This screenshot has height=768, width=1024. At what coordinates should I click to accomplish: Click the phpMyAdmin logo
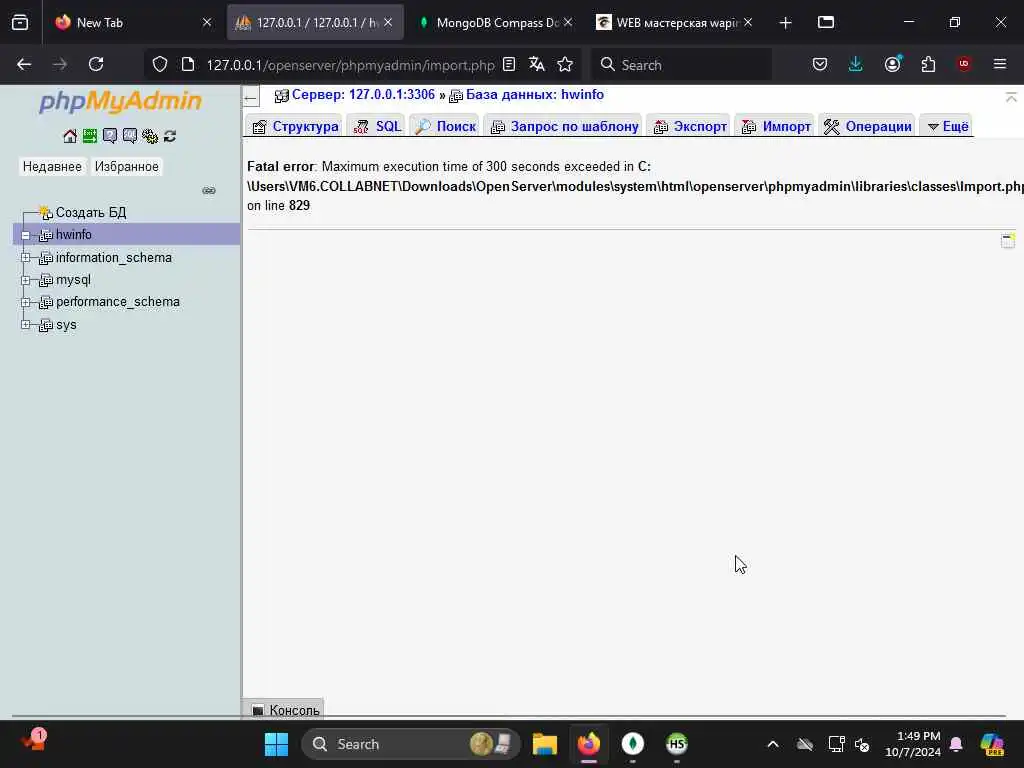(x=121, y=101)
